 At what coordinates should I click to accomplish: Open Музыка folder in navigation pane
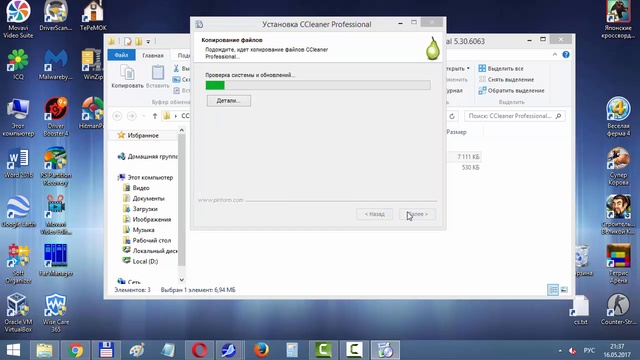(139, 230)
